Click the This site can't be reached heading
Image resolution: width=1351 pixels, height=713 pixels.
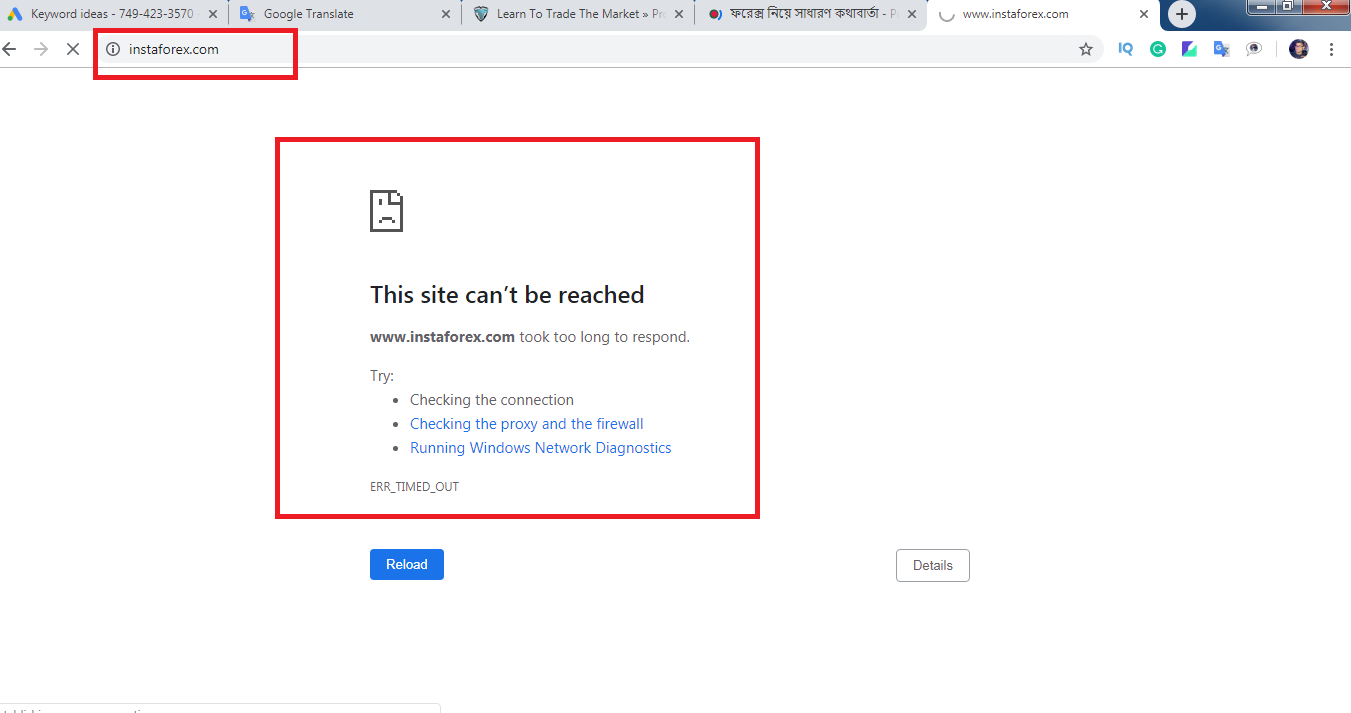(507, 295)
